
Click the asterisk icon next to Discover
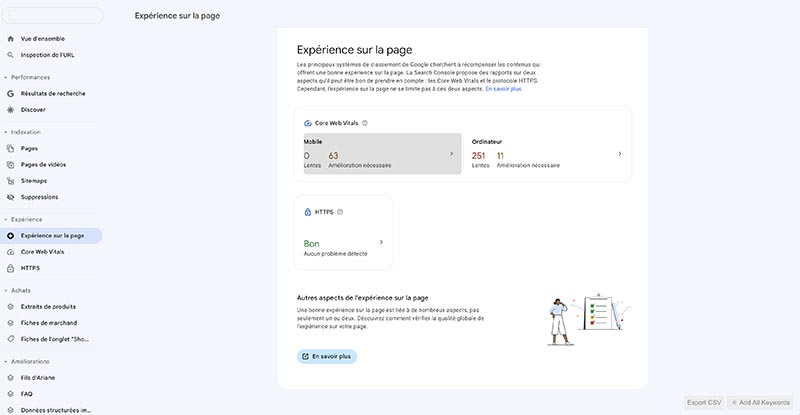click(x=11, y=109)
